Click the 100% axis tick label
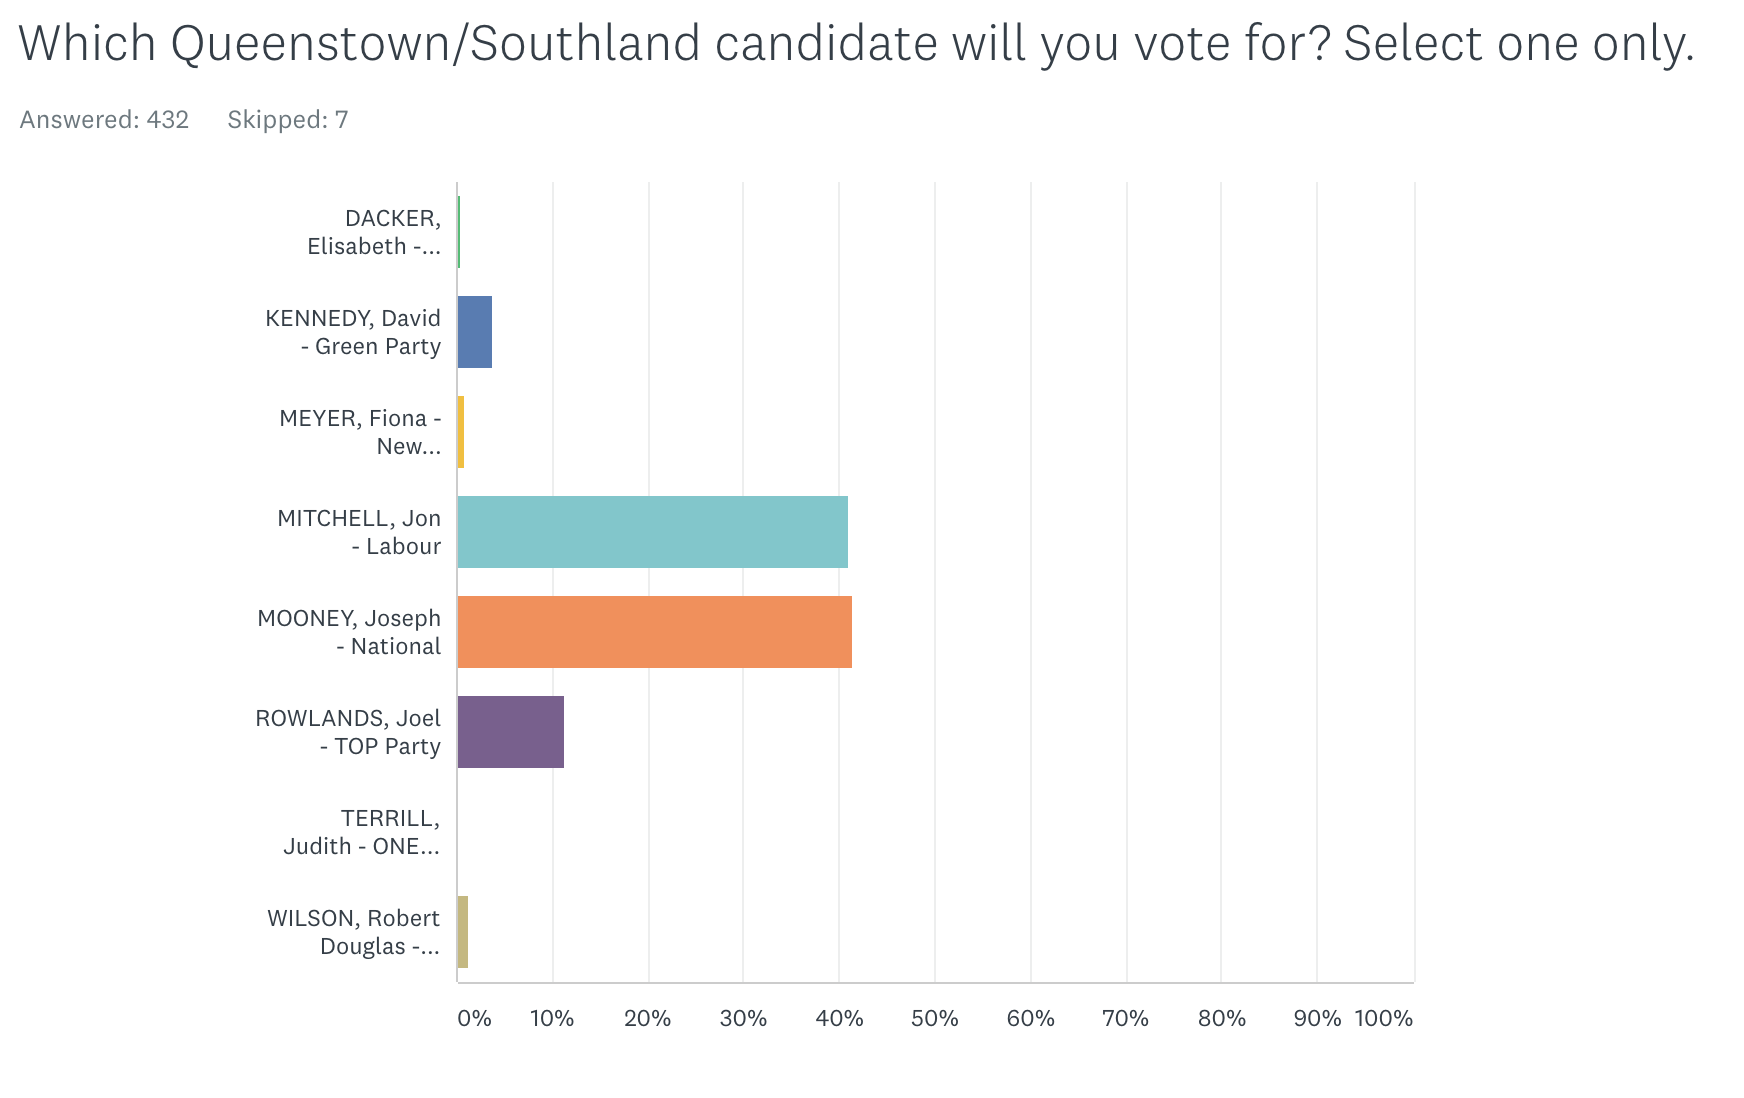The height and width of the screenshot is (1098, 1744). [x=1384, y=1018]
